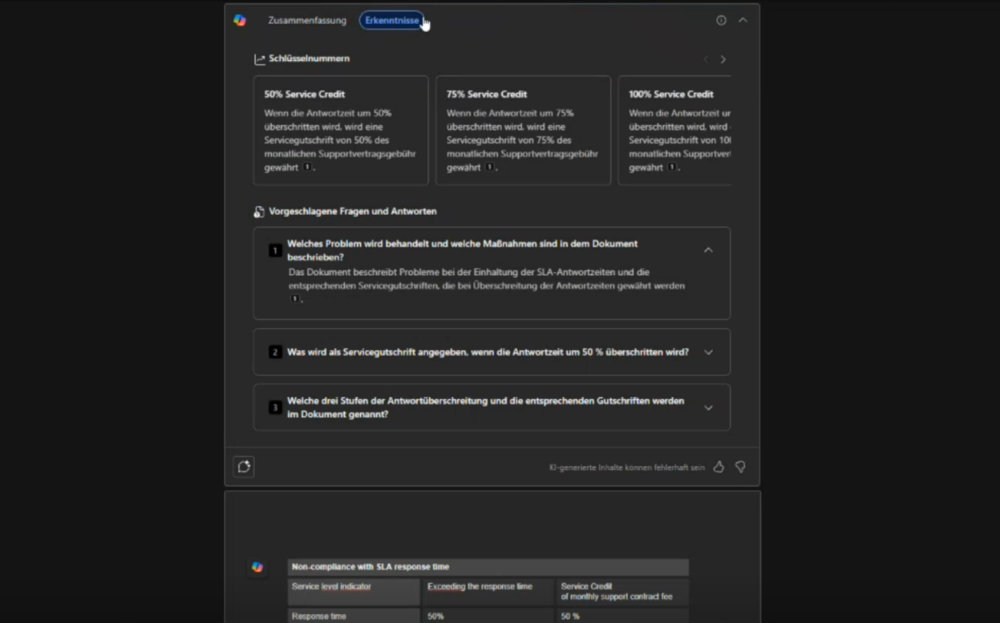Click the 'Response time' table cell

tap(353, 616)
